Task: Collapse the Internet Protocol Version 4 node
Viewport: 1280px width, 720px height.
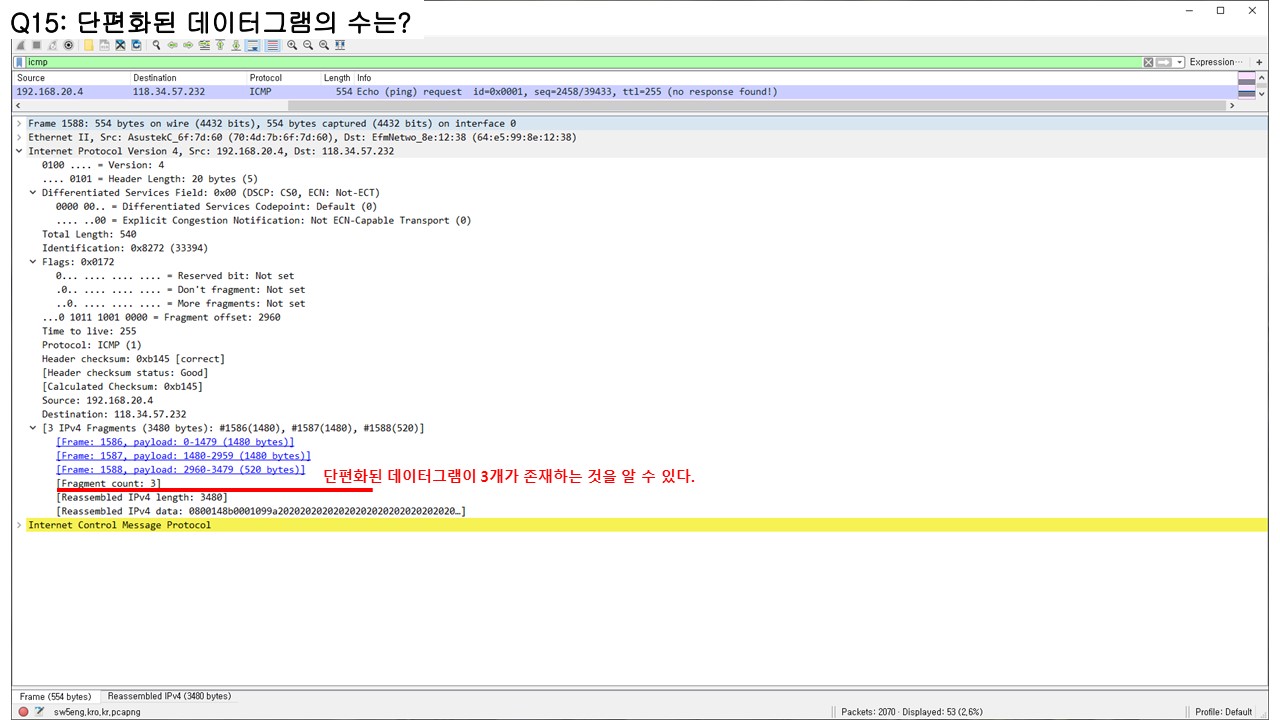Action: [19, 152]
